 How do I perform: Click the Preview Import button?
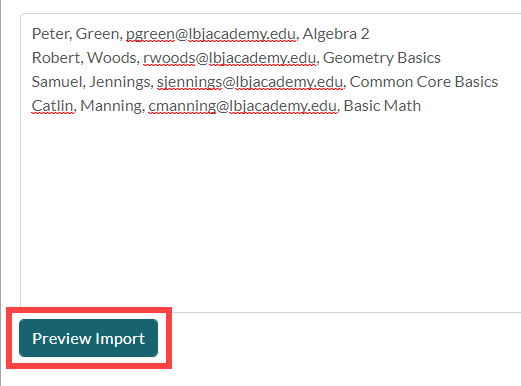tap(88, 338)
